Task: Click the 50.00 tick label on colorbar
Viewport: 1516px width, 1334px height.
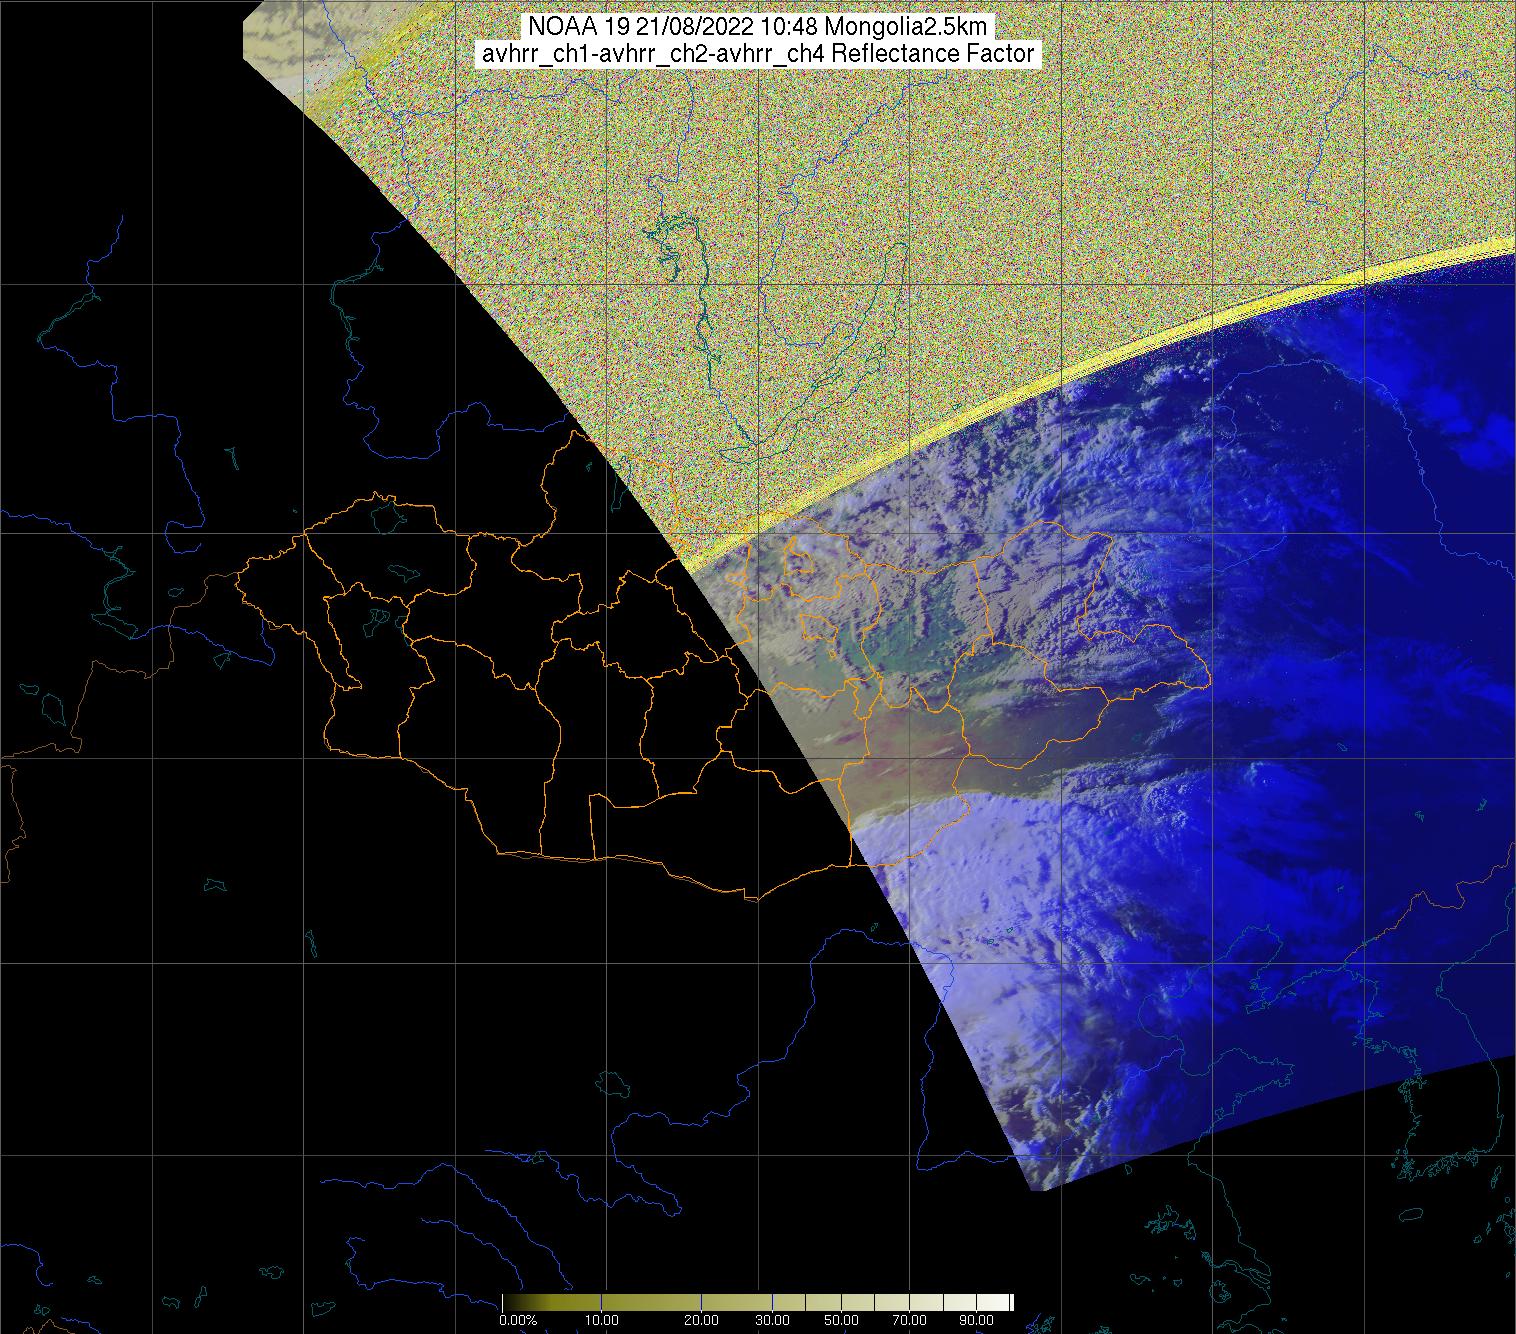Action: click(841, 1320)
